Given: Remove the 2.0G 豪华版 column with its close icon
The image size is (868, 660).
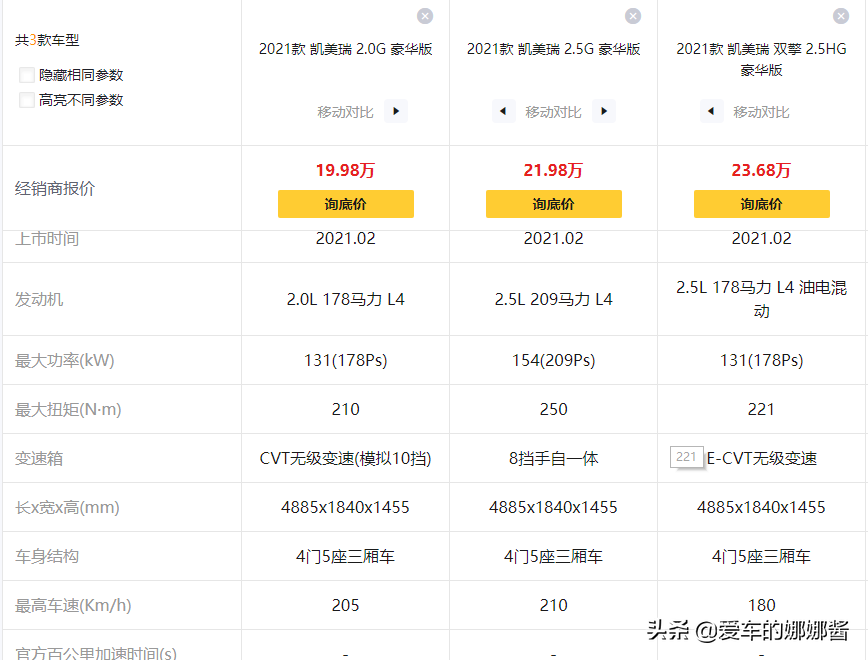Looking at the screenshot, I should 425,16.
